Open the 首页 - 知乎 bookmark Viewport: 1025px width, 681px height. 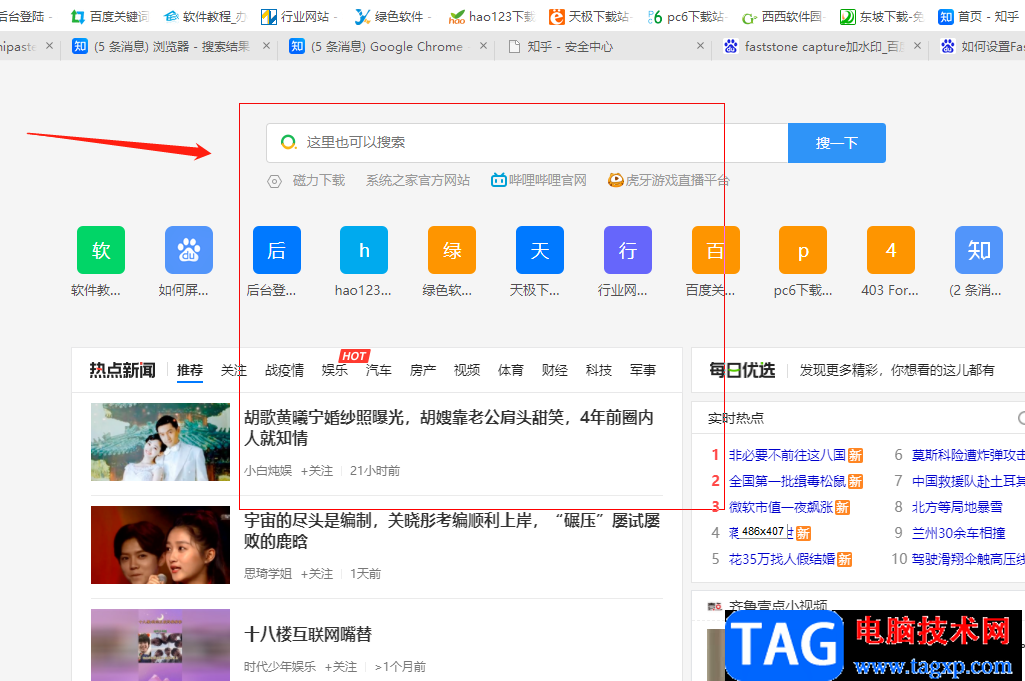(978, 16)
